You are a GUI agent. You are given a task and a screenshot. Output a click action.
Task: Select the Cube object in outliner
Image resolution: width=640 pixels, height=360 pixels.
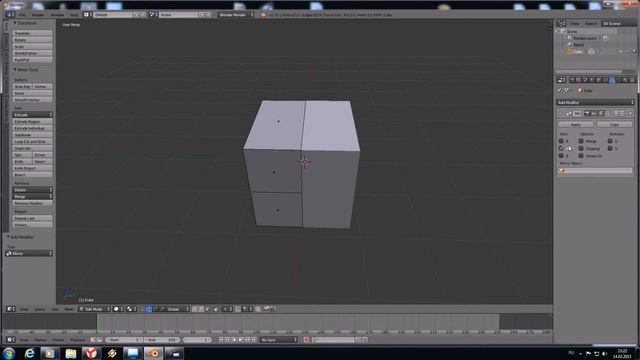click(578, 52)
